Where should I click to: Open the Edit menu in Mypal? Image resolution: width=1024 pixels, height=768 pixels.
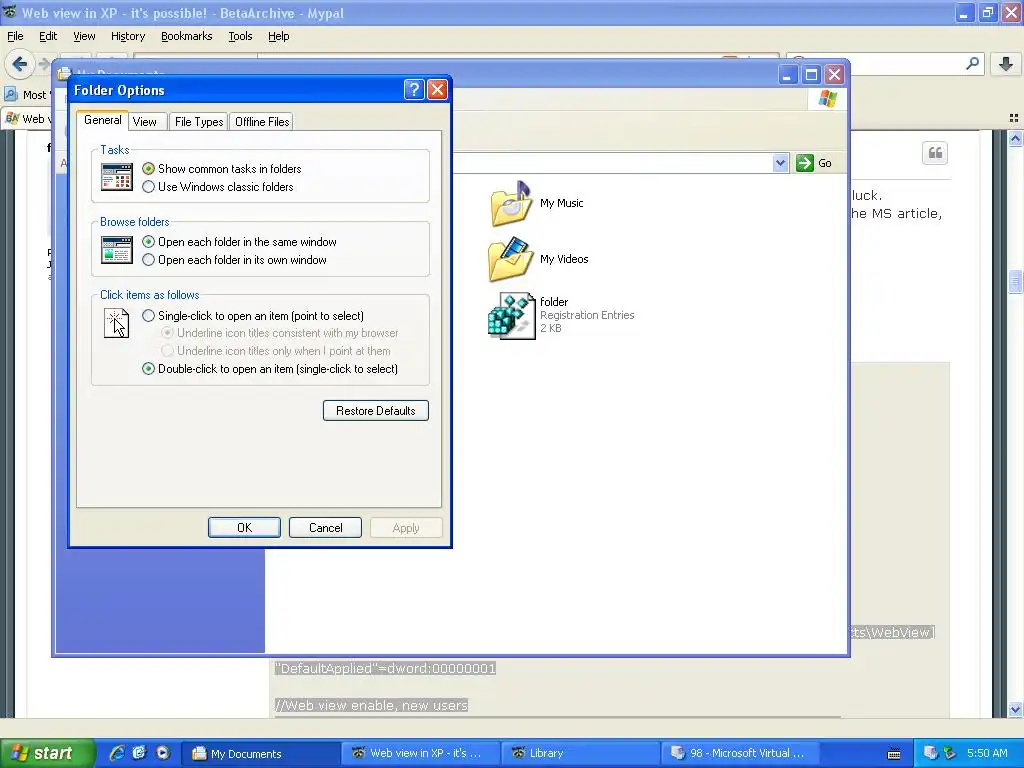click(x=48, y=36)
